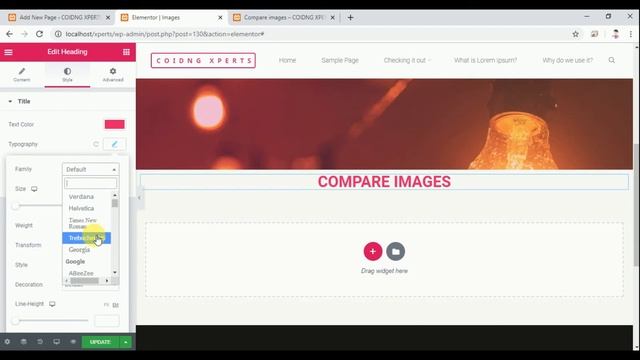Open the History icon

pyautogui.click(x=40, y=342)
